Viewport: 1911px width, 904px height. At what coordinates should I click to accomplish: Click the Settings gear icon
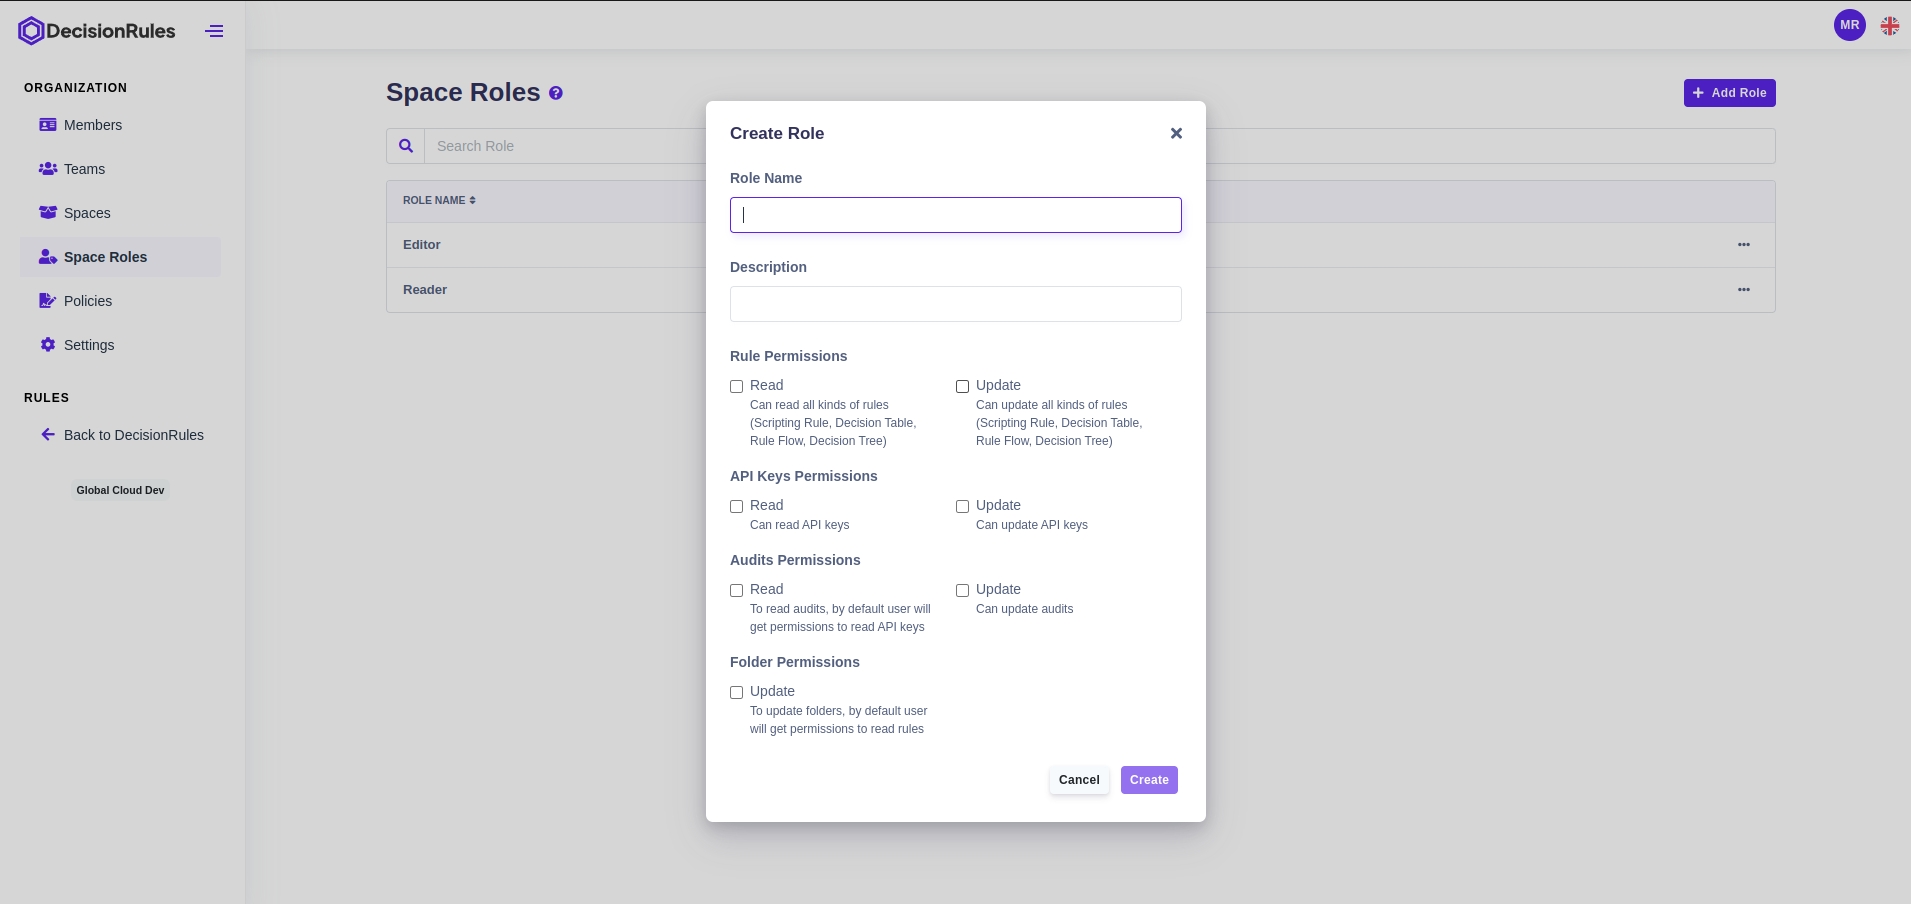(x=48, y=345)
